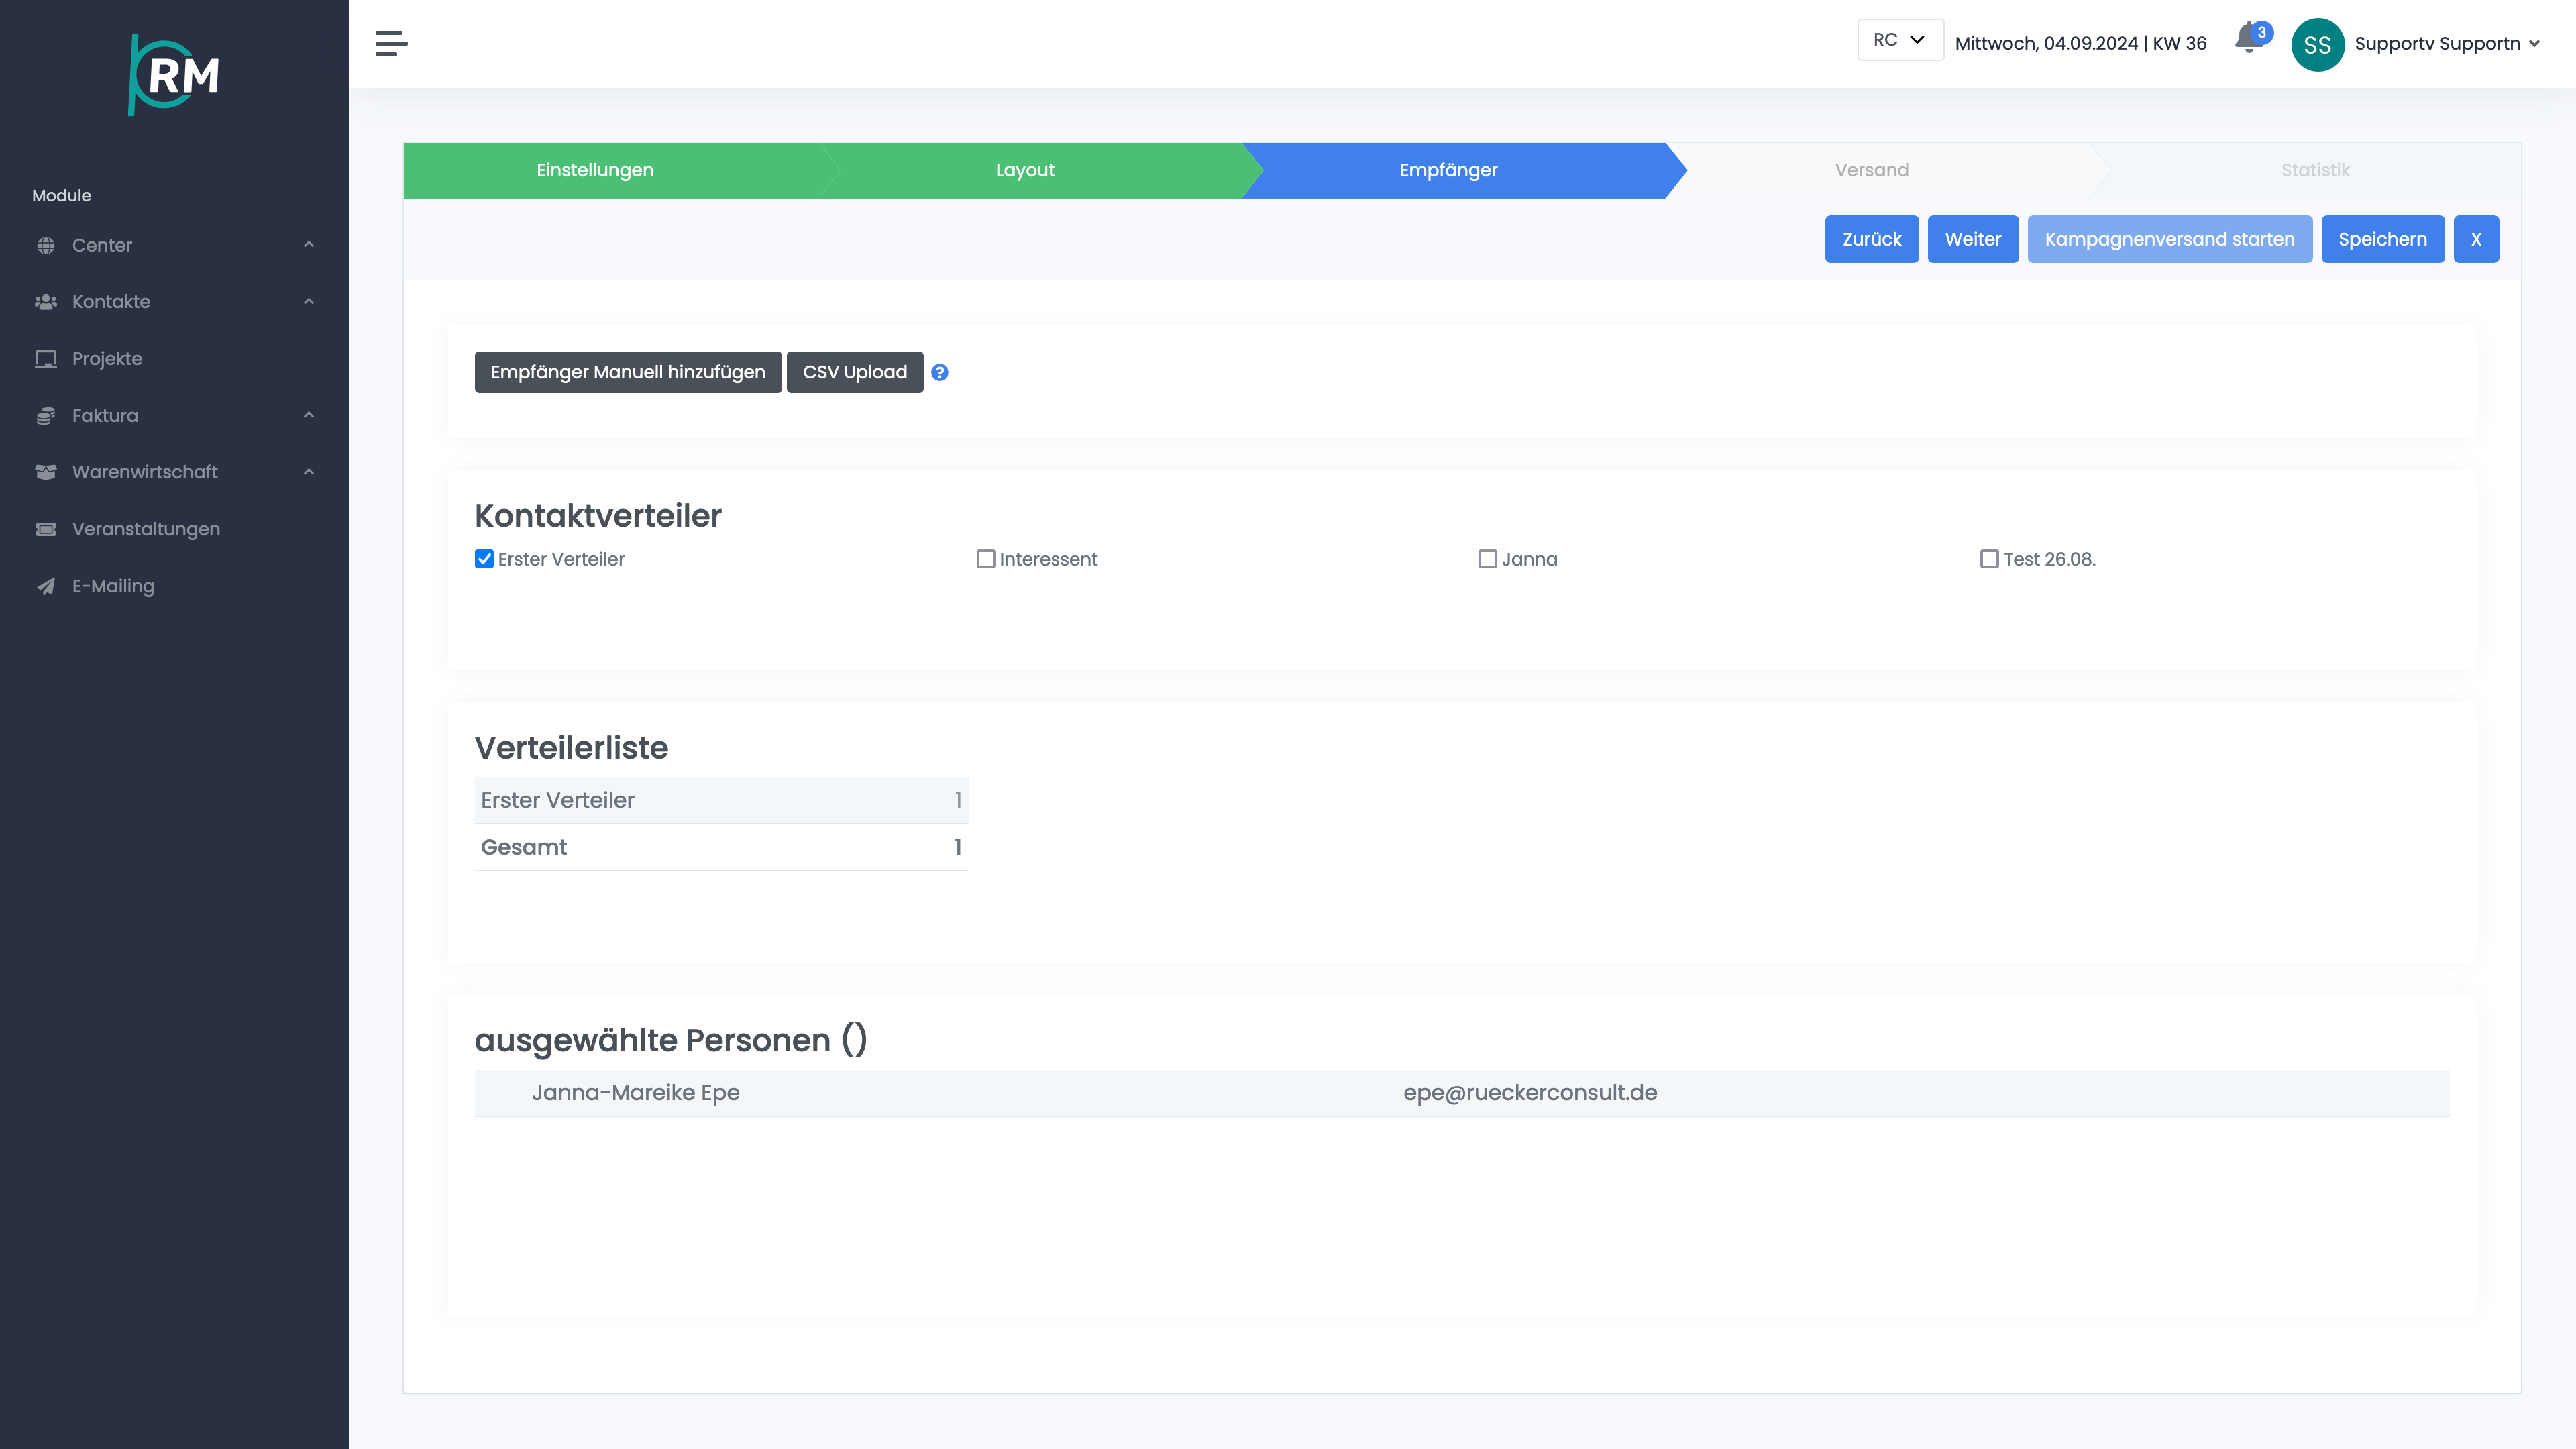Uncheck the Erster Verteiler checkbox
Viewport: 2576px width, 1449px height.
(484, 559)
